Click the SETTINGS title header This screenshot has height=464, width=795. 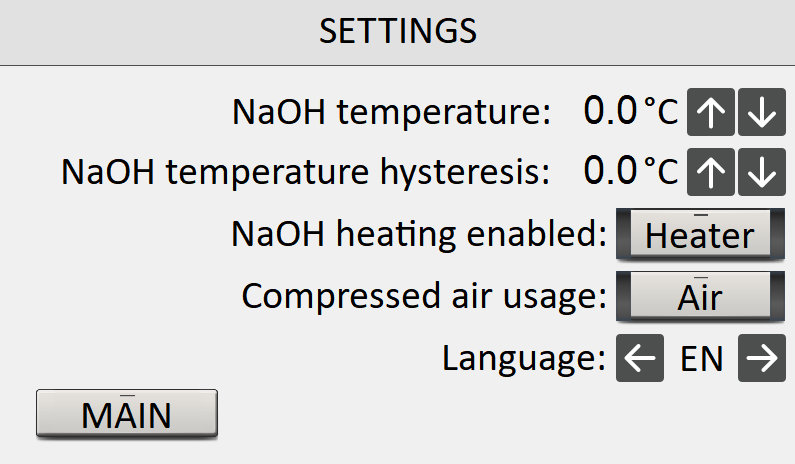(x=398, y=32)
